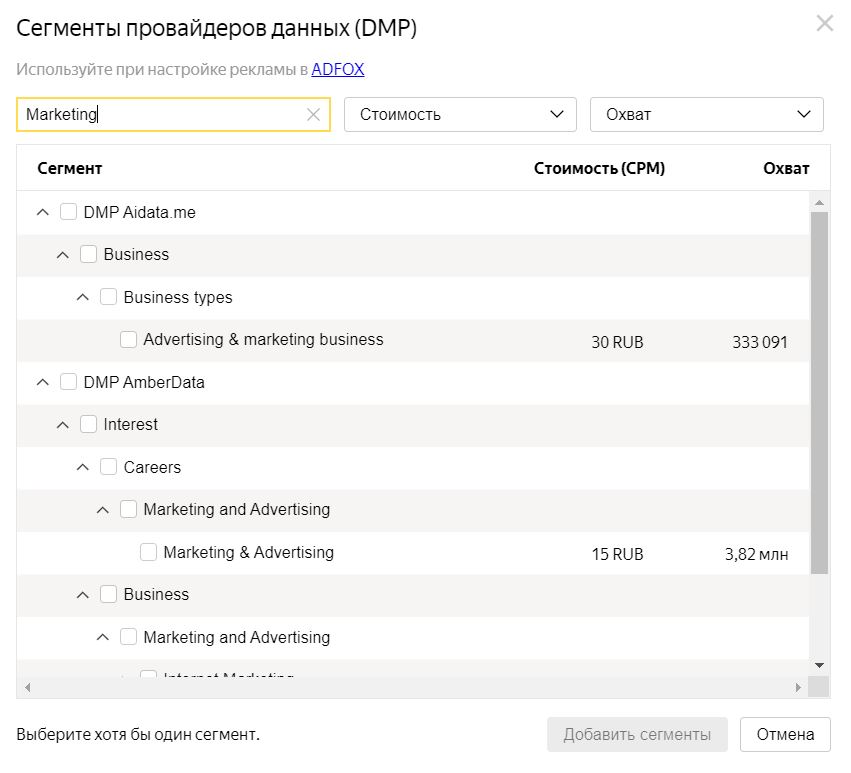Image resolution: width=851 pixels, height=773 pixels.
Task: Open the Охват filter dropdown
Action: (x=707, y=115)
